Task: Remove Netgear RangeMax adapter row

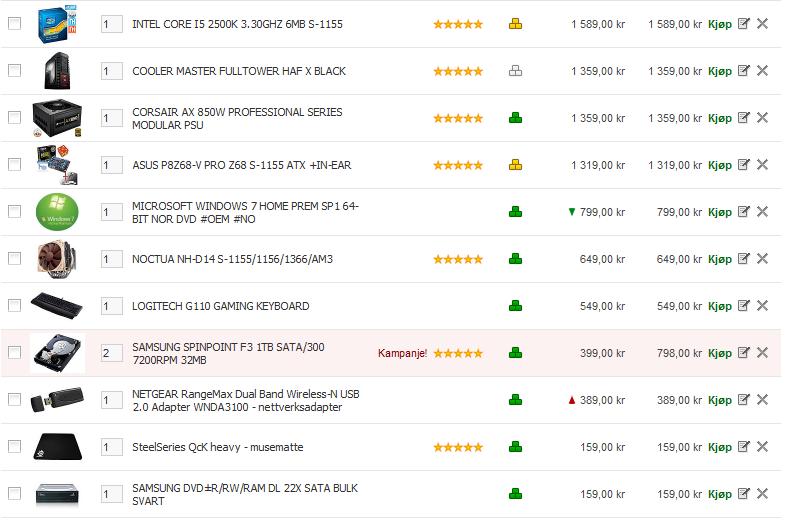Action: (x=762, y=400)
